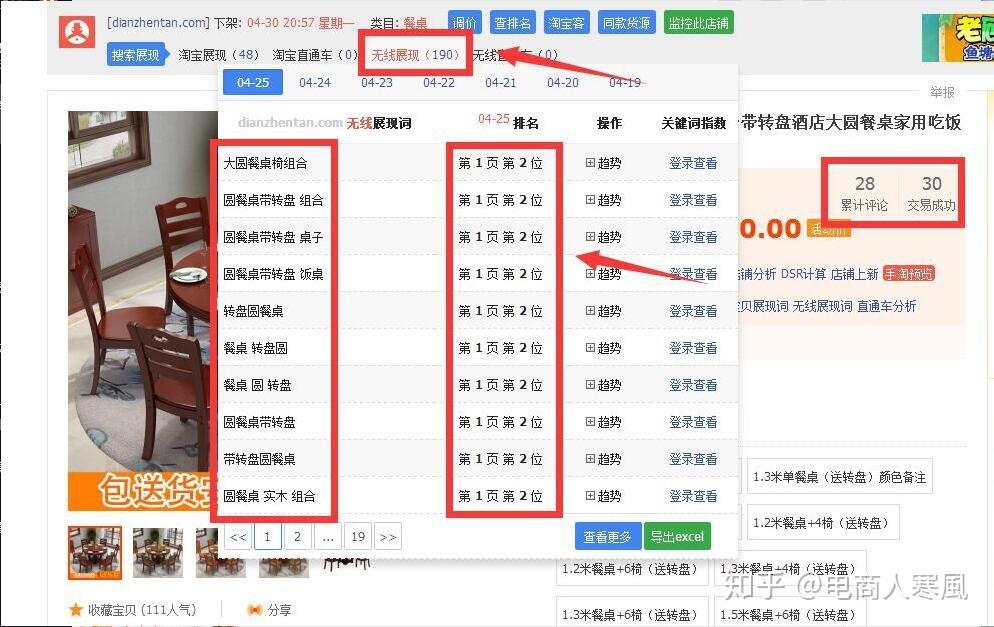The image size is (994, 627).
Task: Click the 同款货源 button
Action: coord(626,23)
